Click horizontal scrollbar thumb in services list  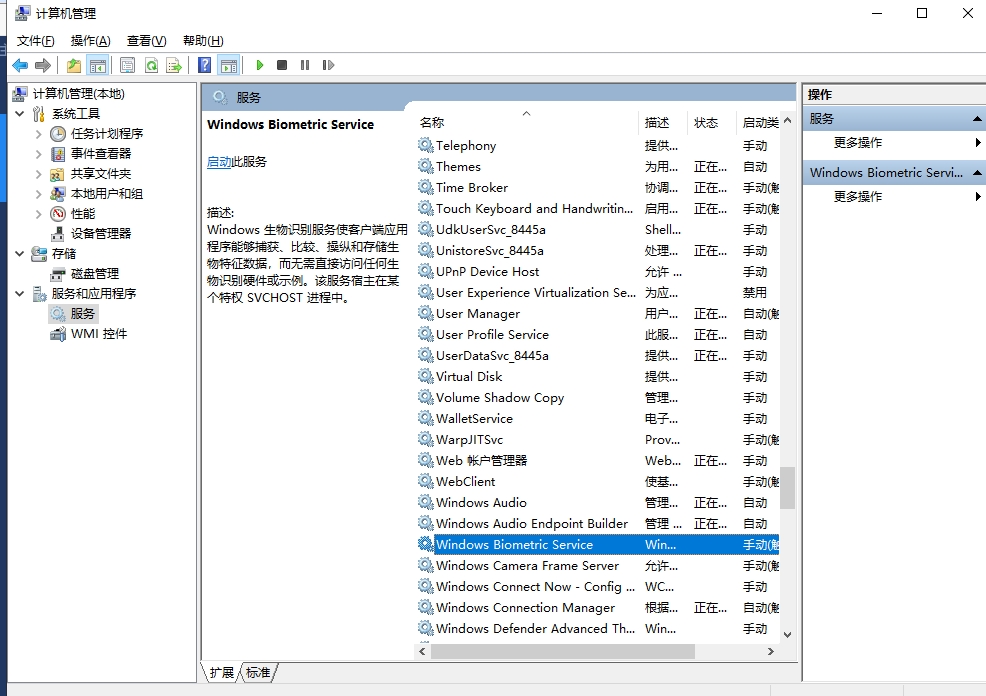pyautogui.click(x=563, y=652)
